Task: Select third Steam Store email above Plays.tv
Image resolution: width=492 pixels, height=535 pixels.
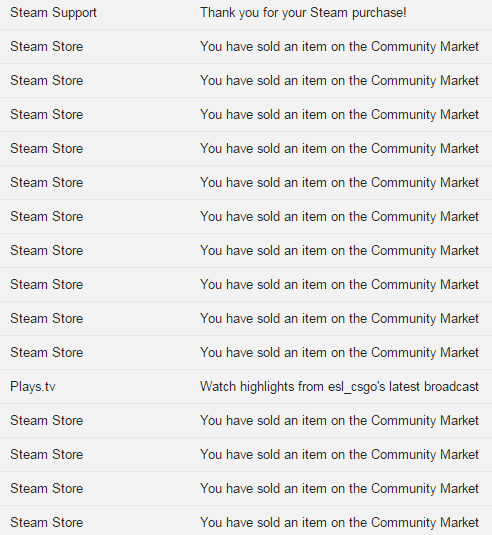Action: (x=246, y=285)
